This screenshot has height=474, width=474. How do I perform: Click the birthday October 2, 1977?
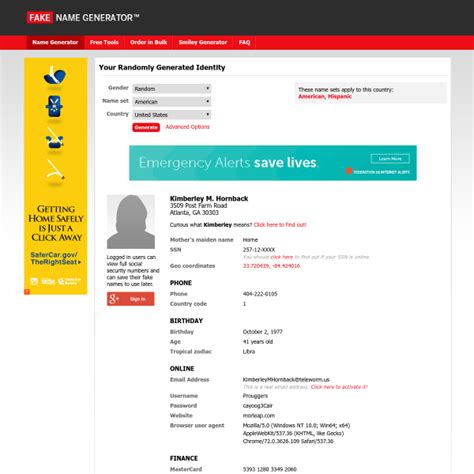coord(262,332)
